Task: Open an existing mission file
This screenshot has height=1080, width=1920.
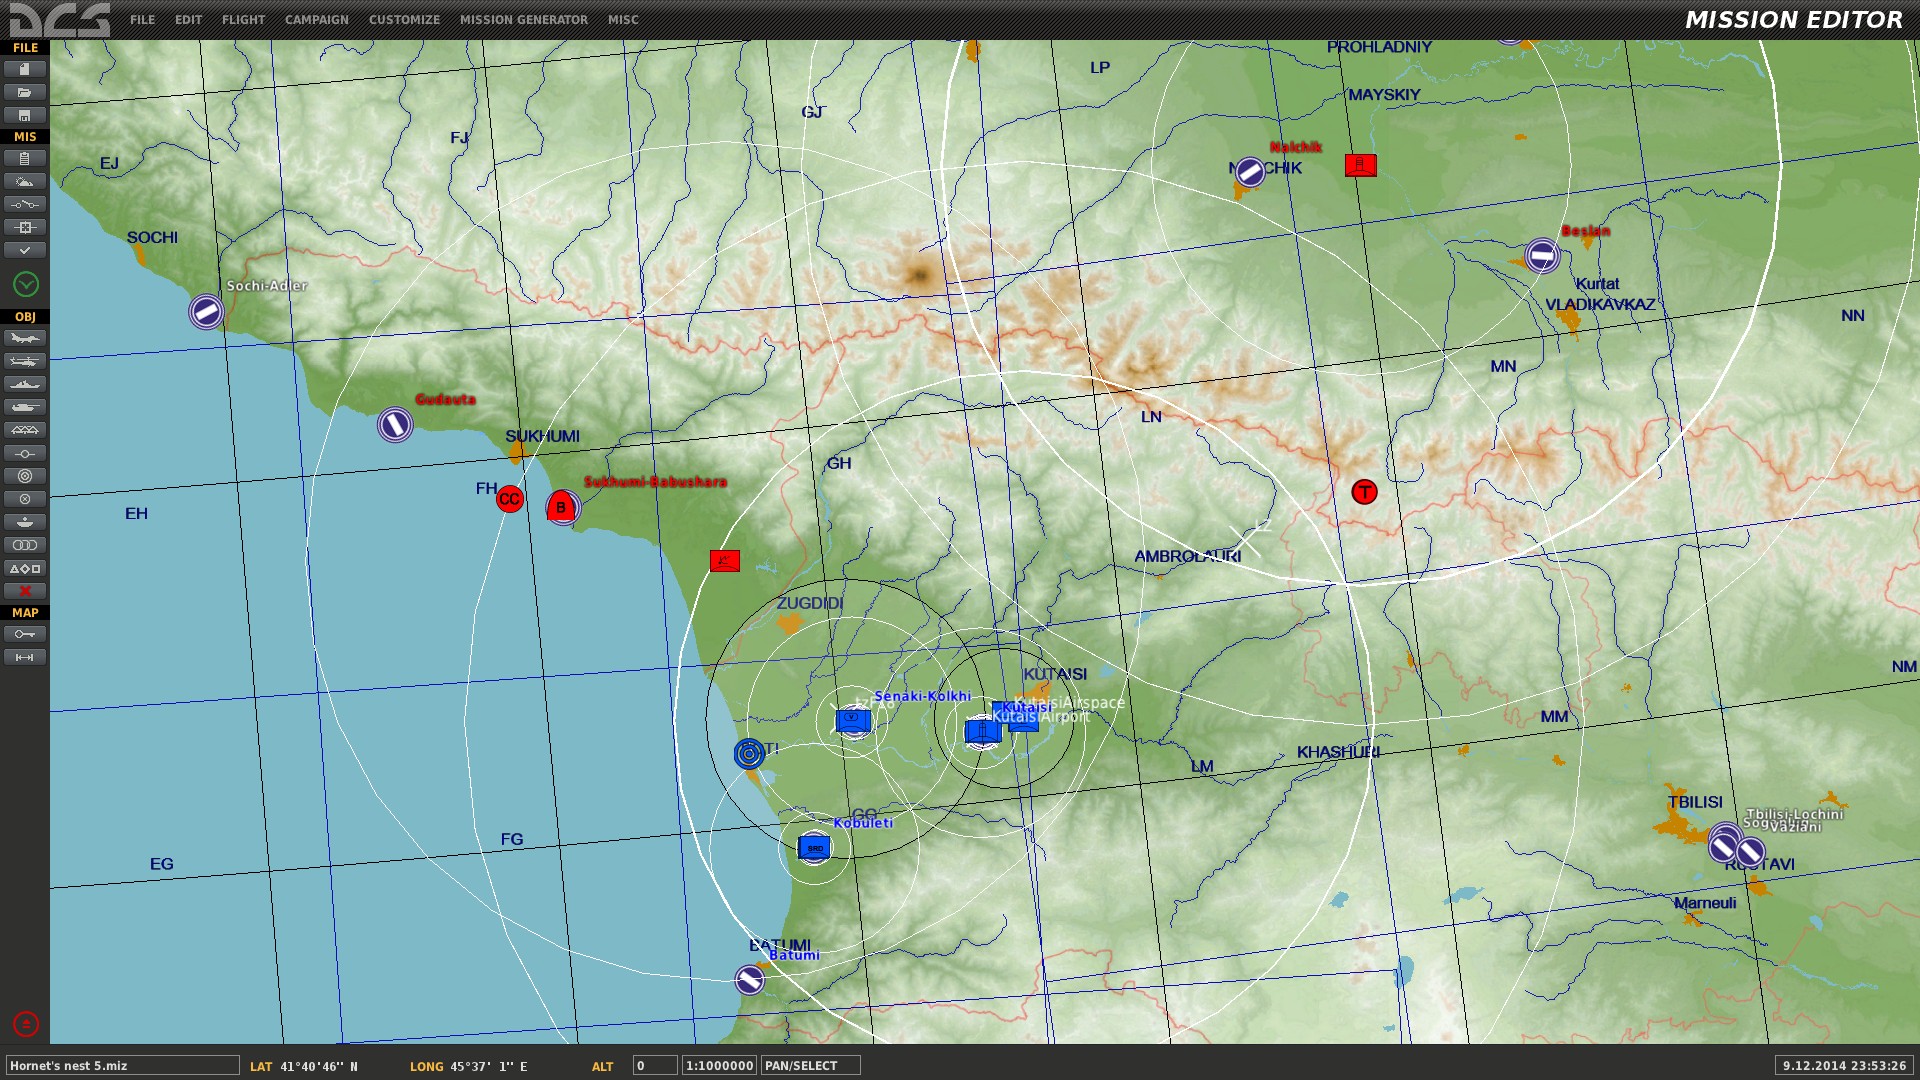Action: (25, 92)
